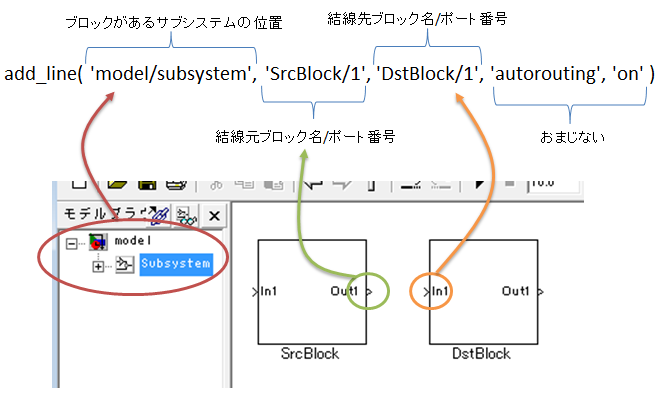Click the Print toolbar icon
Image resolution: width=662 pixels, height=398 pixels.
[x=176, y=185]
